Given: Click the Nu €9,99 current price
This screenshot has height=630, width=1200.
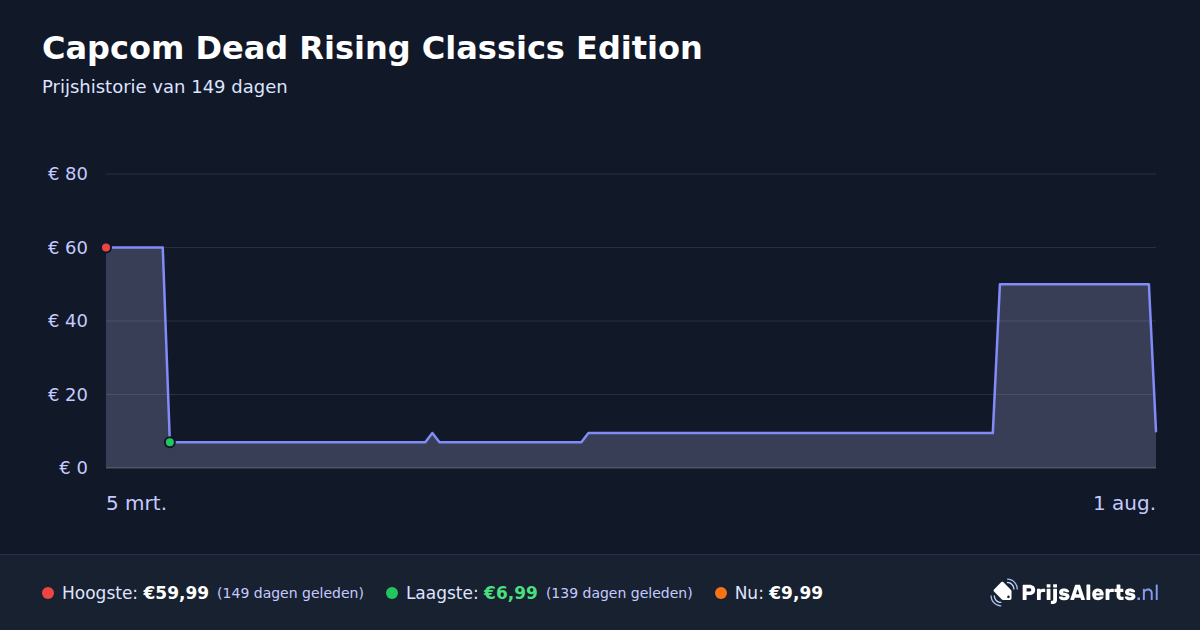Looking at the screenshot, I should [x=796, y=593].
